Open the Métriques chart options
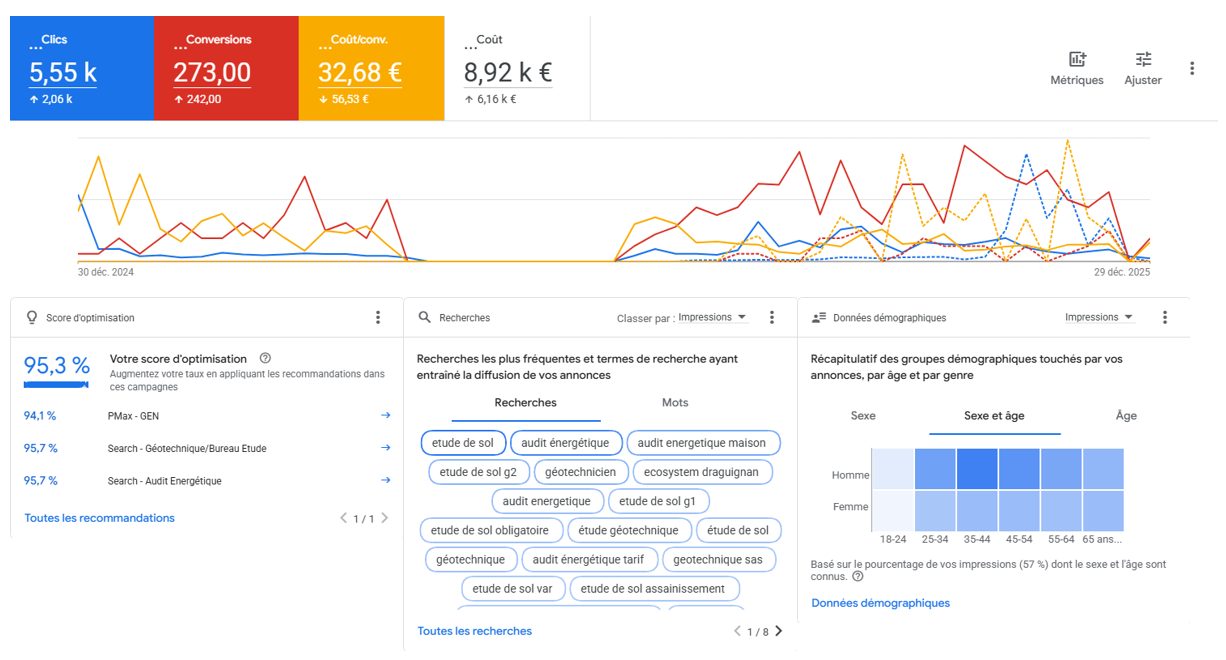The image size is (1226, 660). [1077, 68]
